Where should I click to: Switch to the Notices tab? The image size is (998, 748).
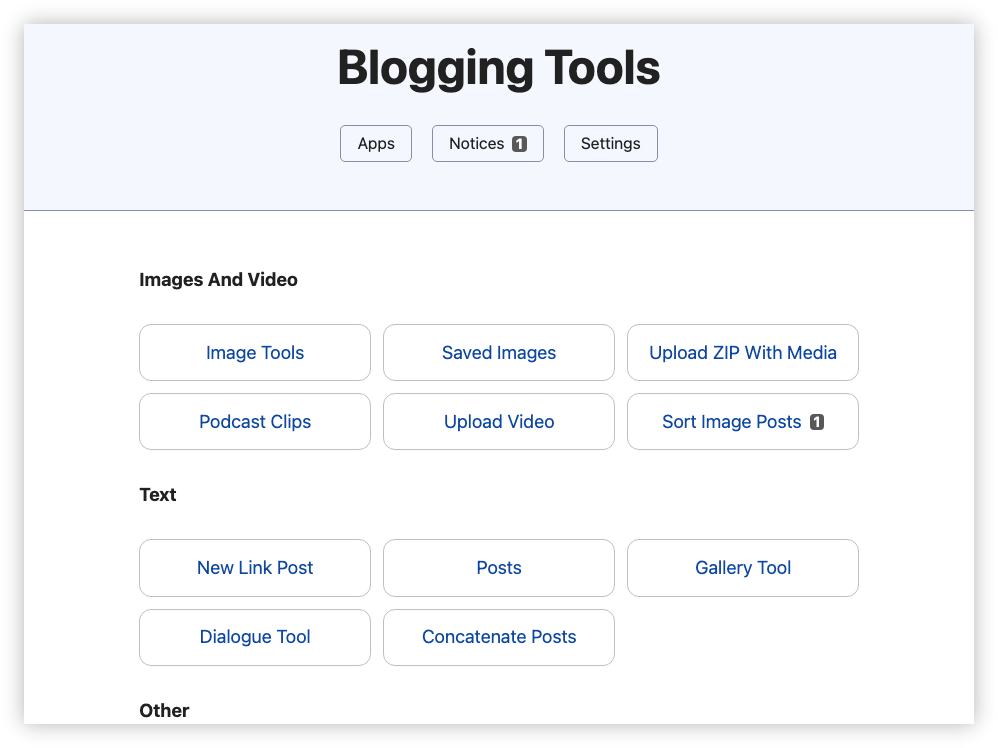(x=480, y=143)
